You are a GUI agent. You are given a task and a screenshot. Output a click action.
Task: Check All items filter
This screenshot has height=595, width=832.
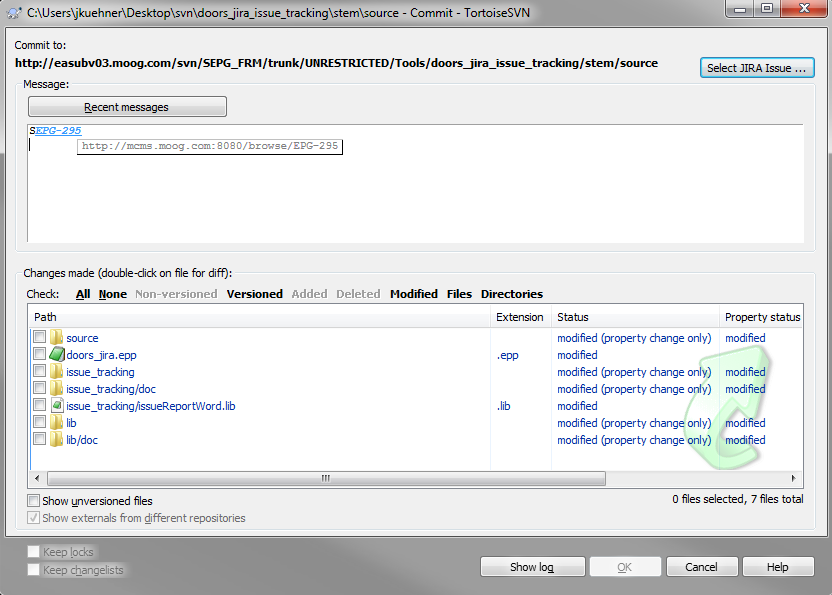83,294
